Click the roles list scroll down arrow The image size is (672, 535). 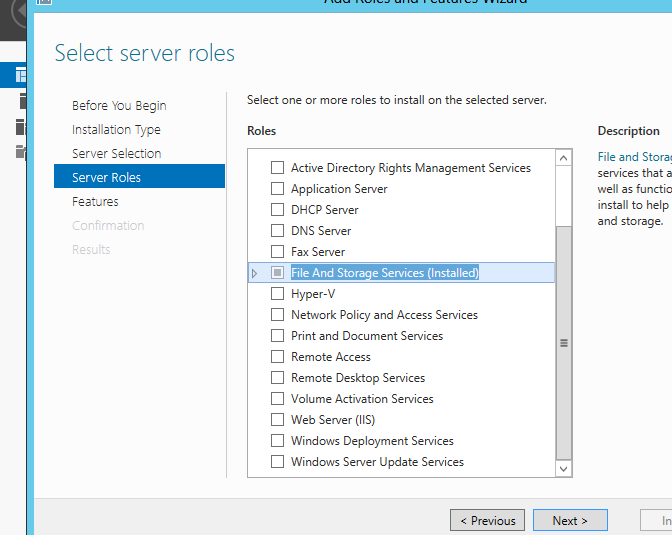(564, 469)
